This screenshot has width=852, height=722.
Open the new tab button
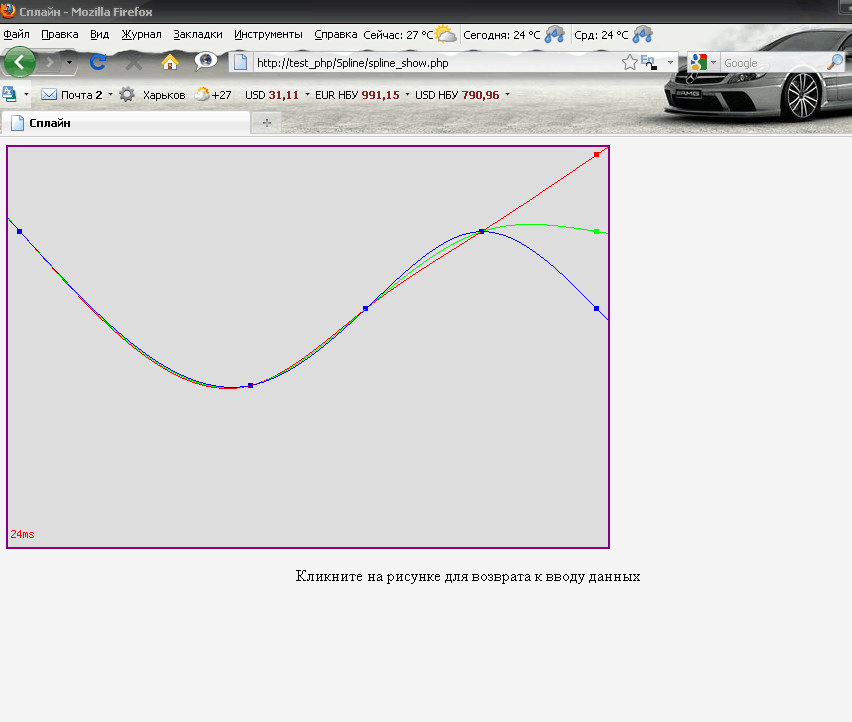pyautogui.click(x=266, y=123)
